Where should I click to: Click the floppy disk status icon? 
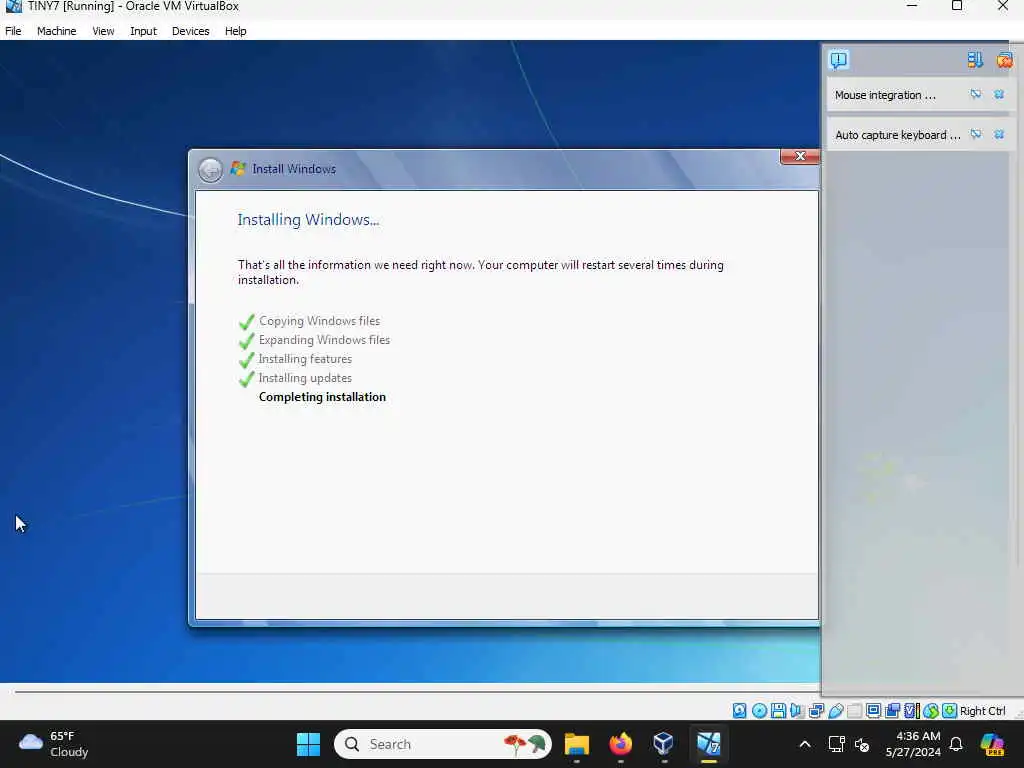tap(778, 711)
